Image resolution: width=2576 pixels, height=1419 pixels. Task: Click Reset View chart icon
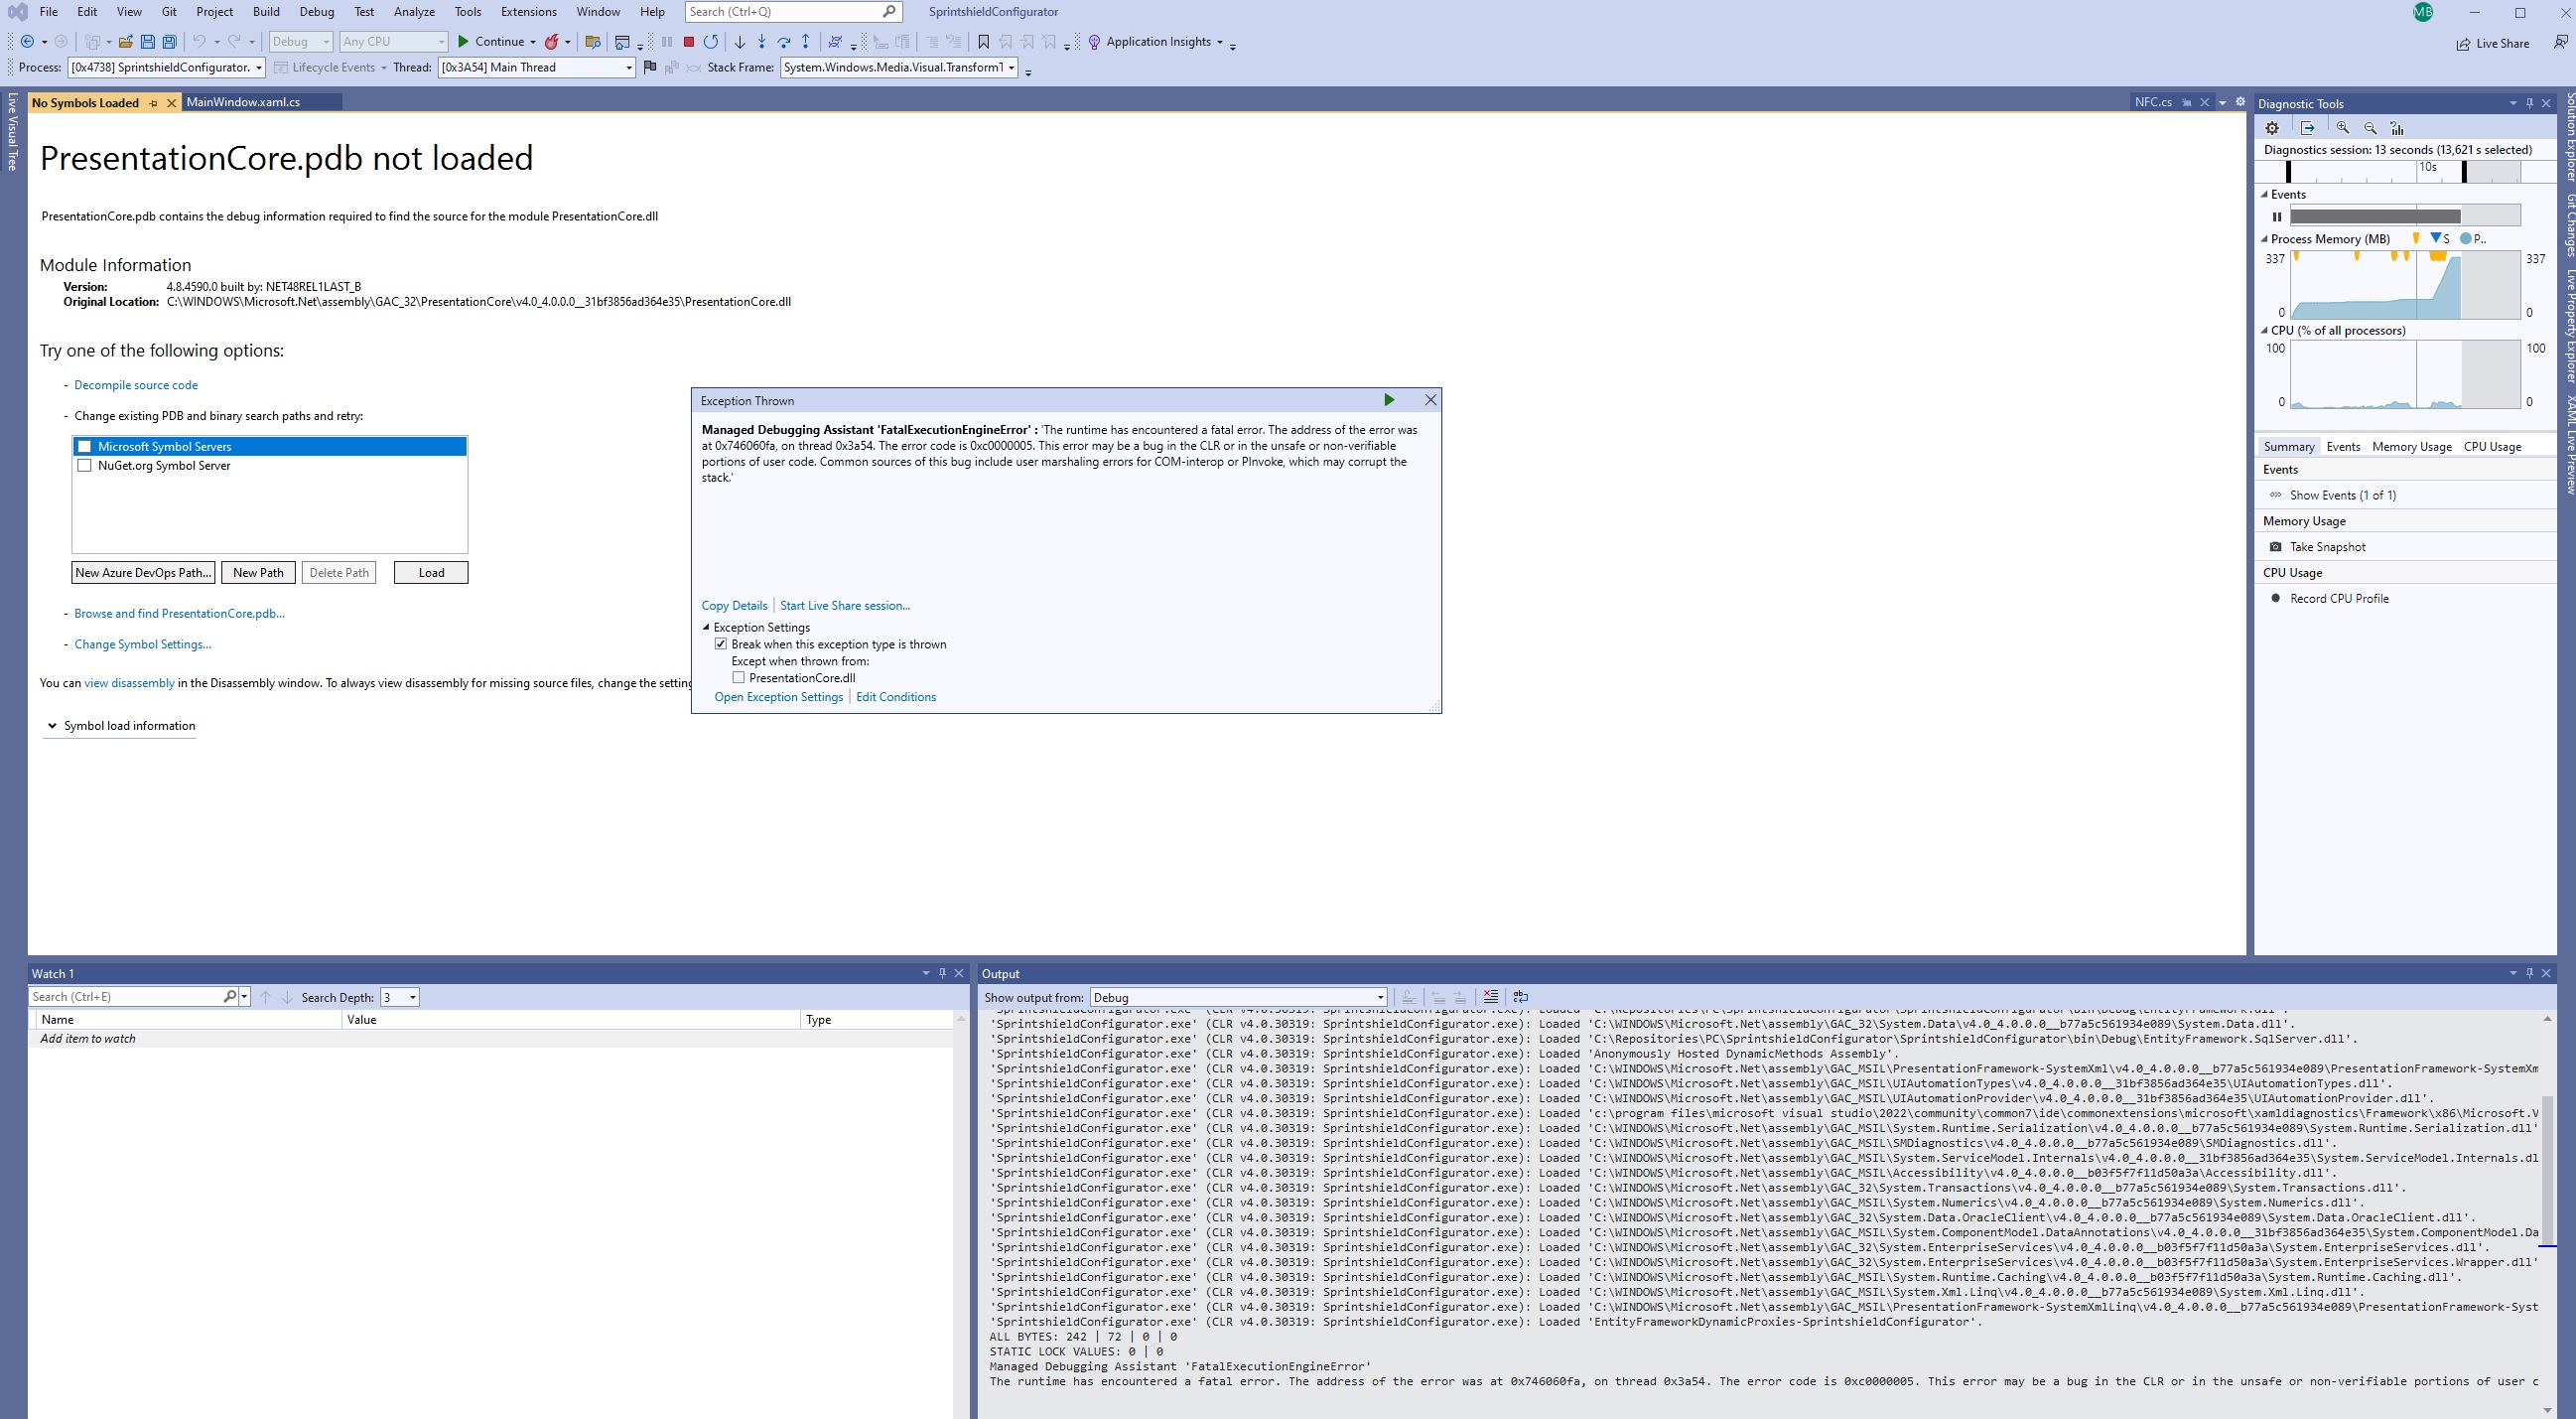pos(2397,128)
